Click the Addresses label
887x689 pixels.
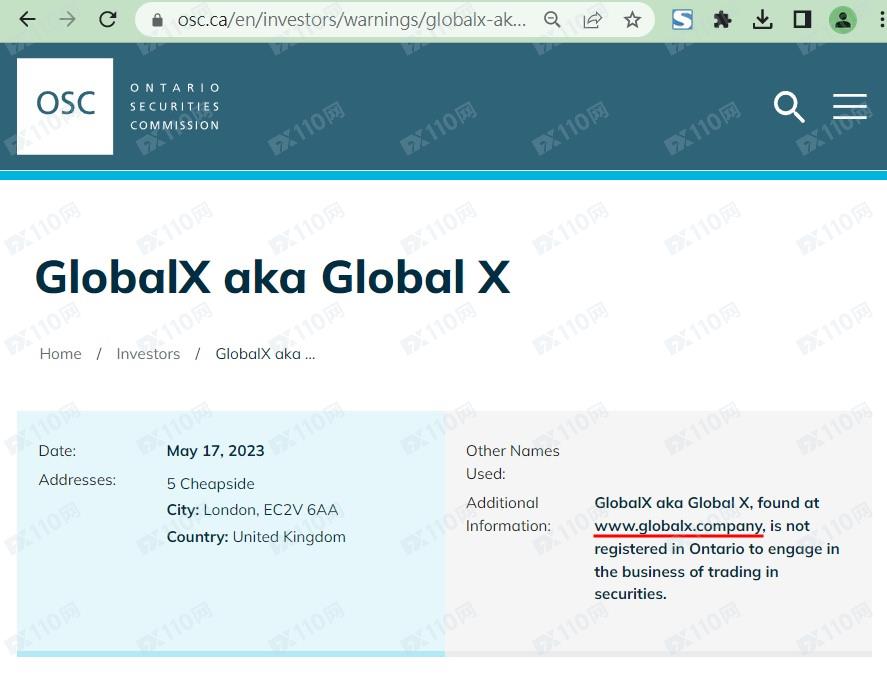(x=77, y=480)
